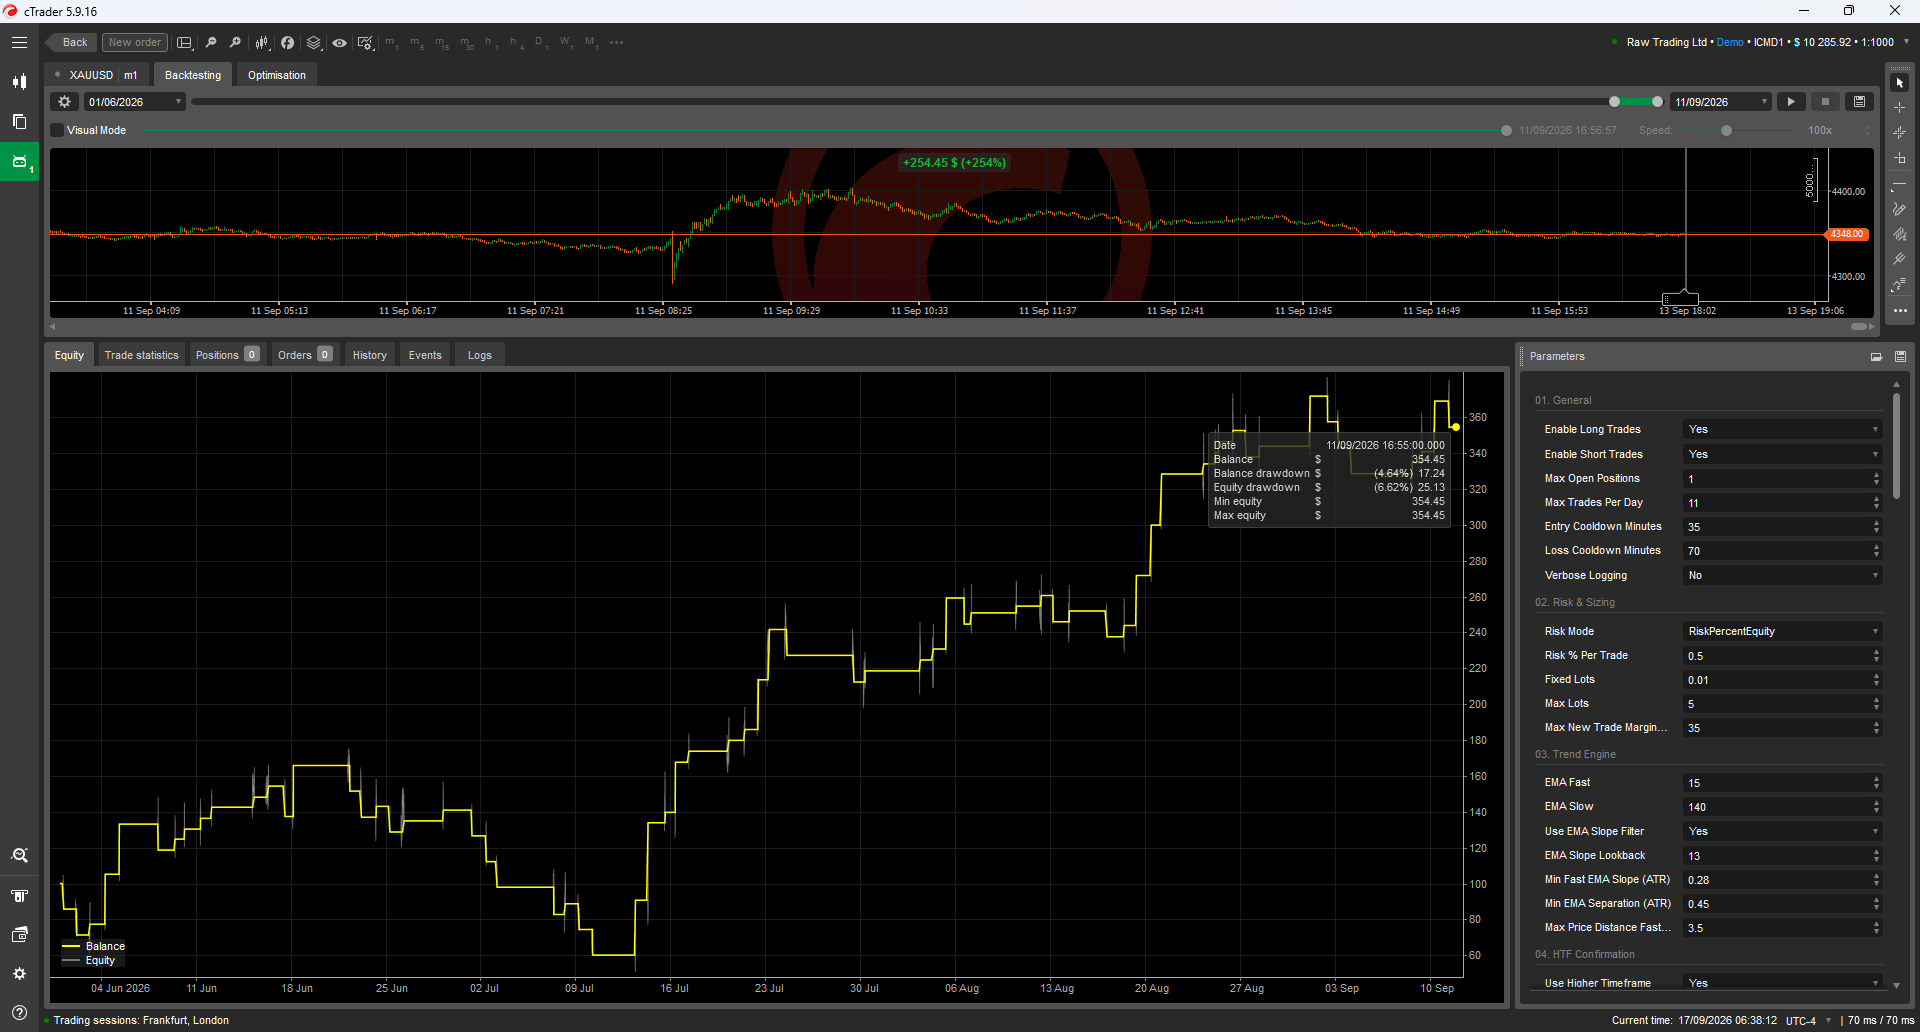
Task: Open the Logs tab
Action: pos(480,355)
